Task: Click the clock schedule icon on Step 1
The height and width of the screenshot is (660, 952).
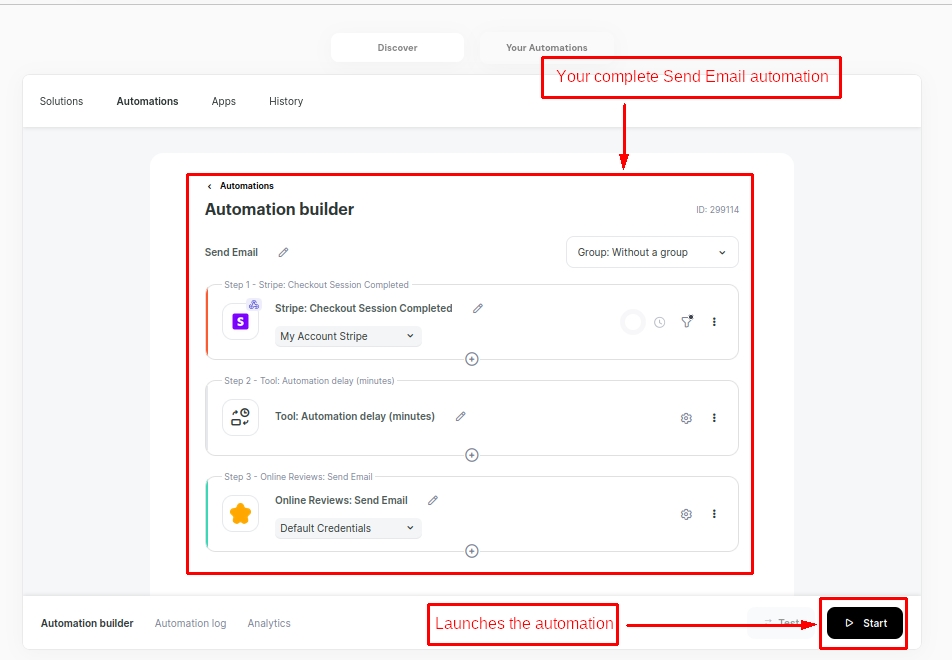Action: [660, 322]
